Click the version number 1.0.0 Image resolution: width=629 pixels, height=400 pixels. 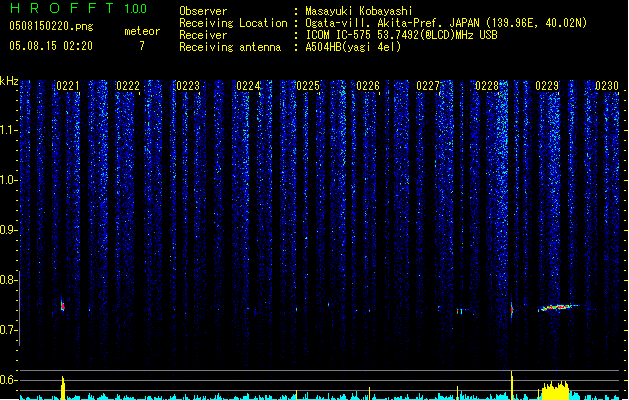coord(136,9)
